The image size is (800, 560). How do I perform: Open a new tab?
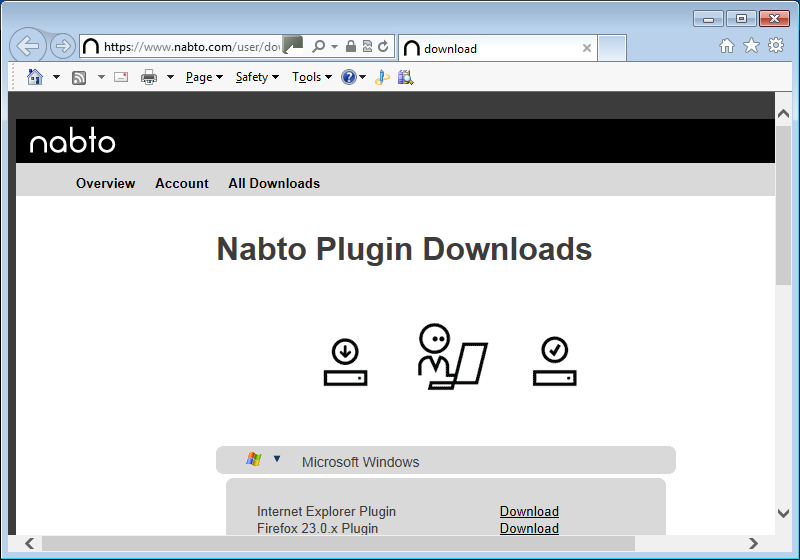pyautogui.click(x=612, y=48)
